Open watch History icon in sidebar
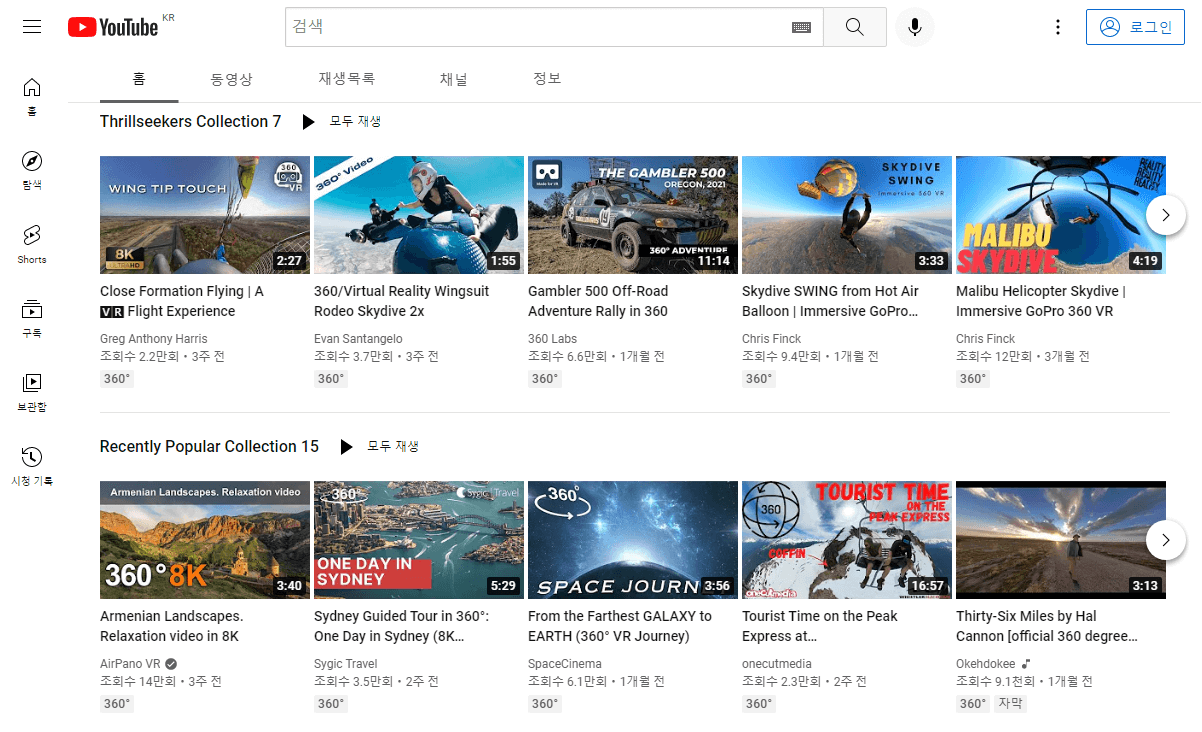 (32, 467)
